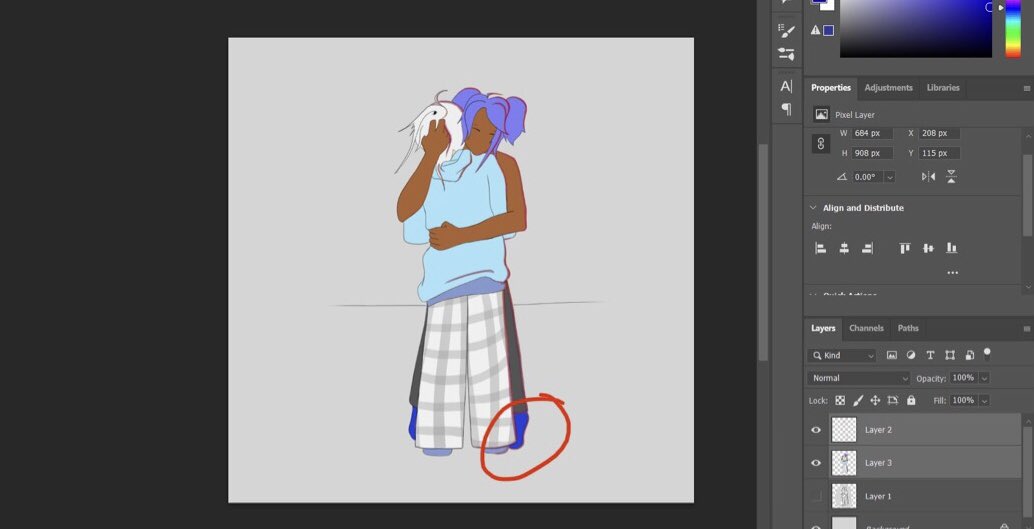Open the Paragraph panel icon
The height and width of the screenshot is (529, 1034).
coord(786,109)
